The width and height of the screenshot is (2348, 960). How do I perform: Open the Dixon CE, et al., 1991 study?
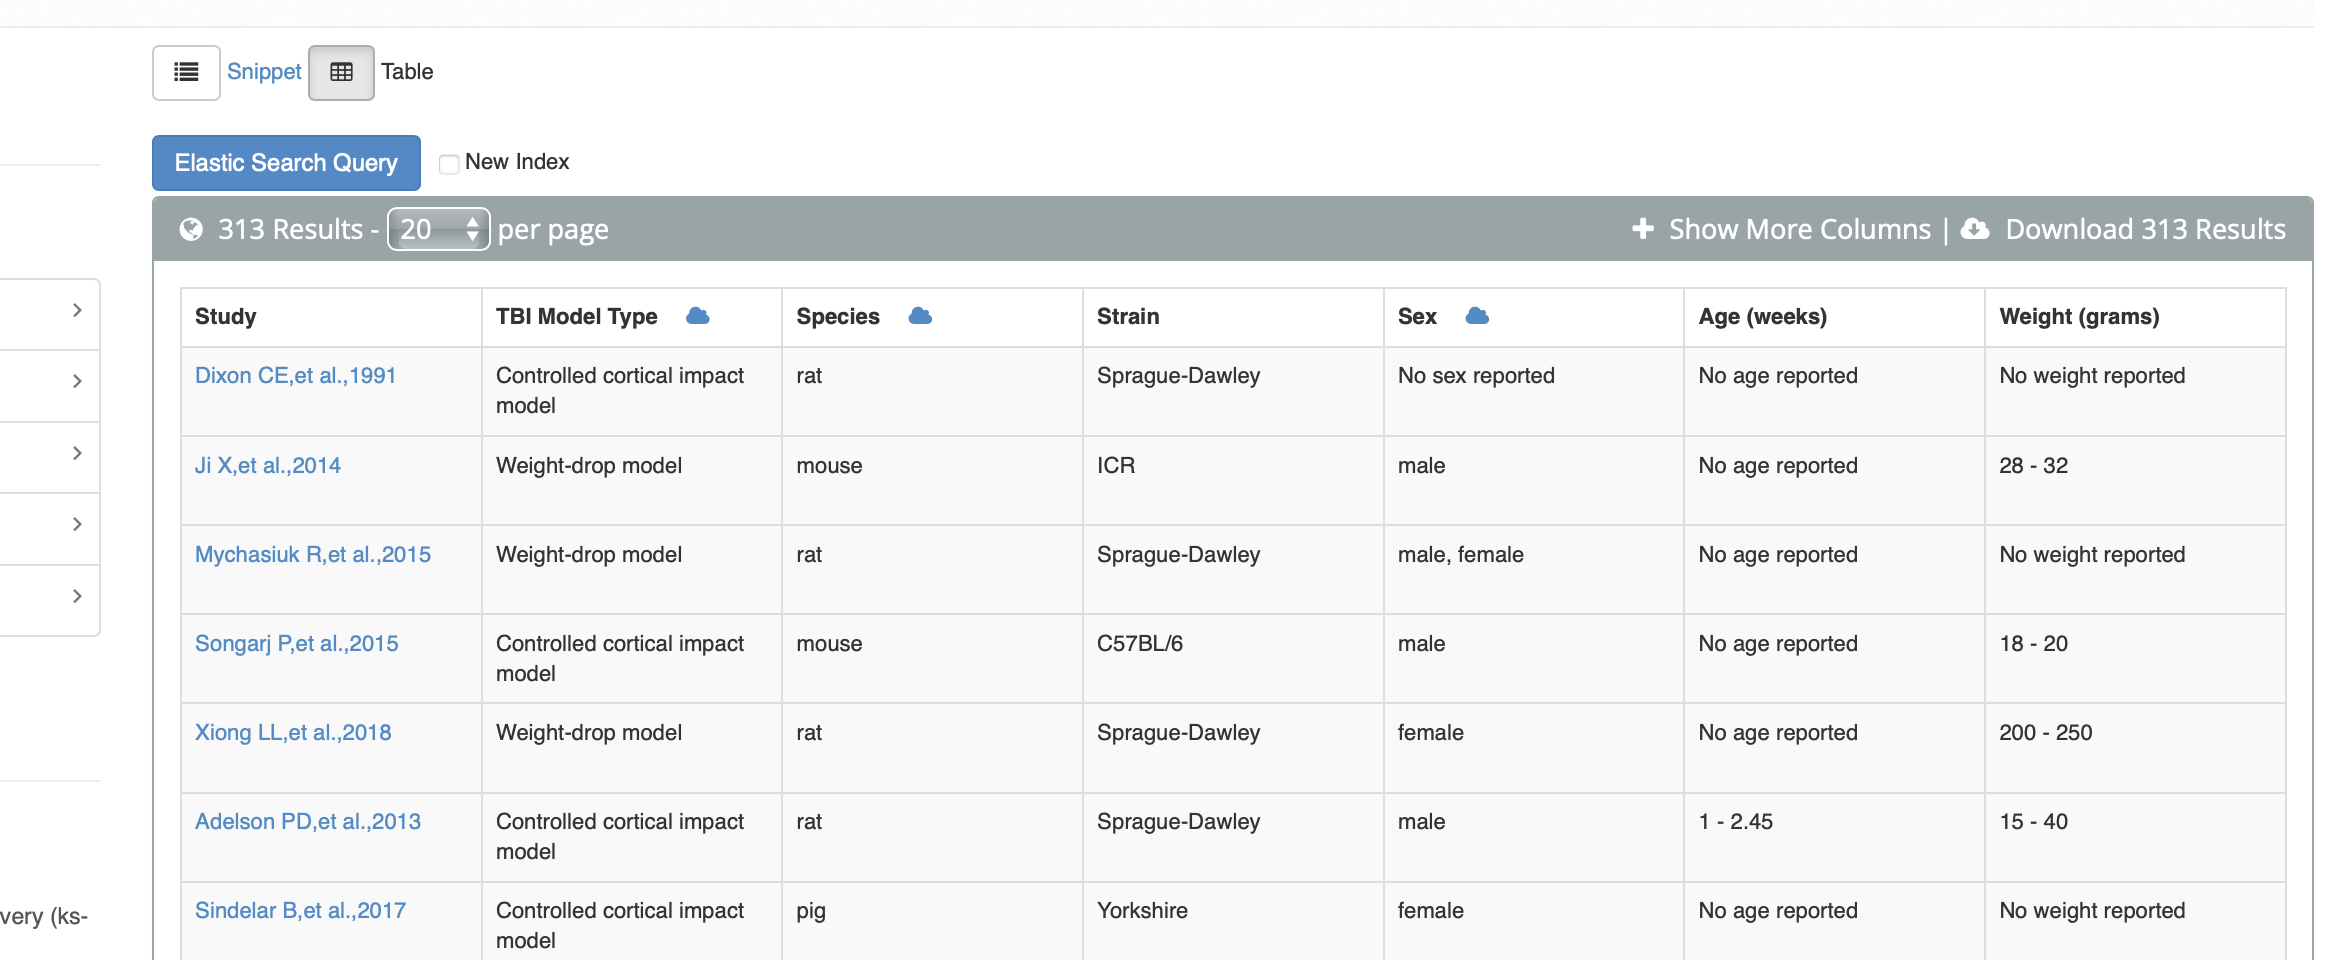(x=295, y=376)
